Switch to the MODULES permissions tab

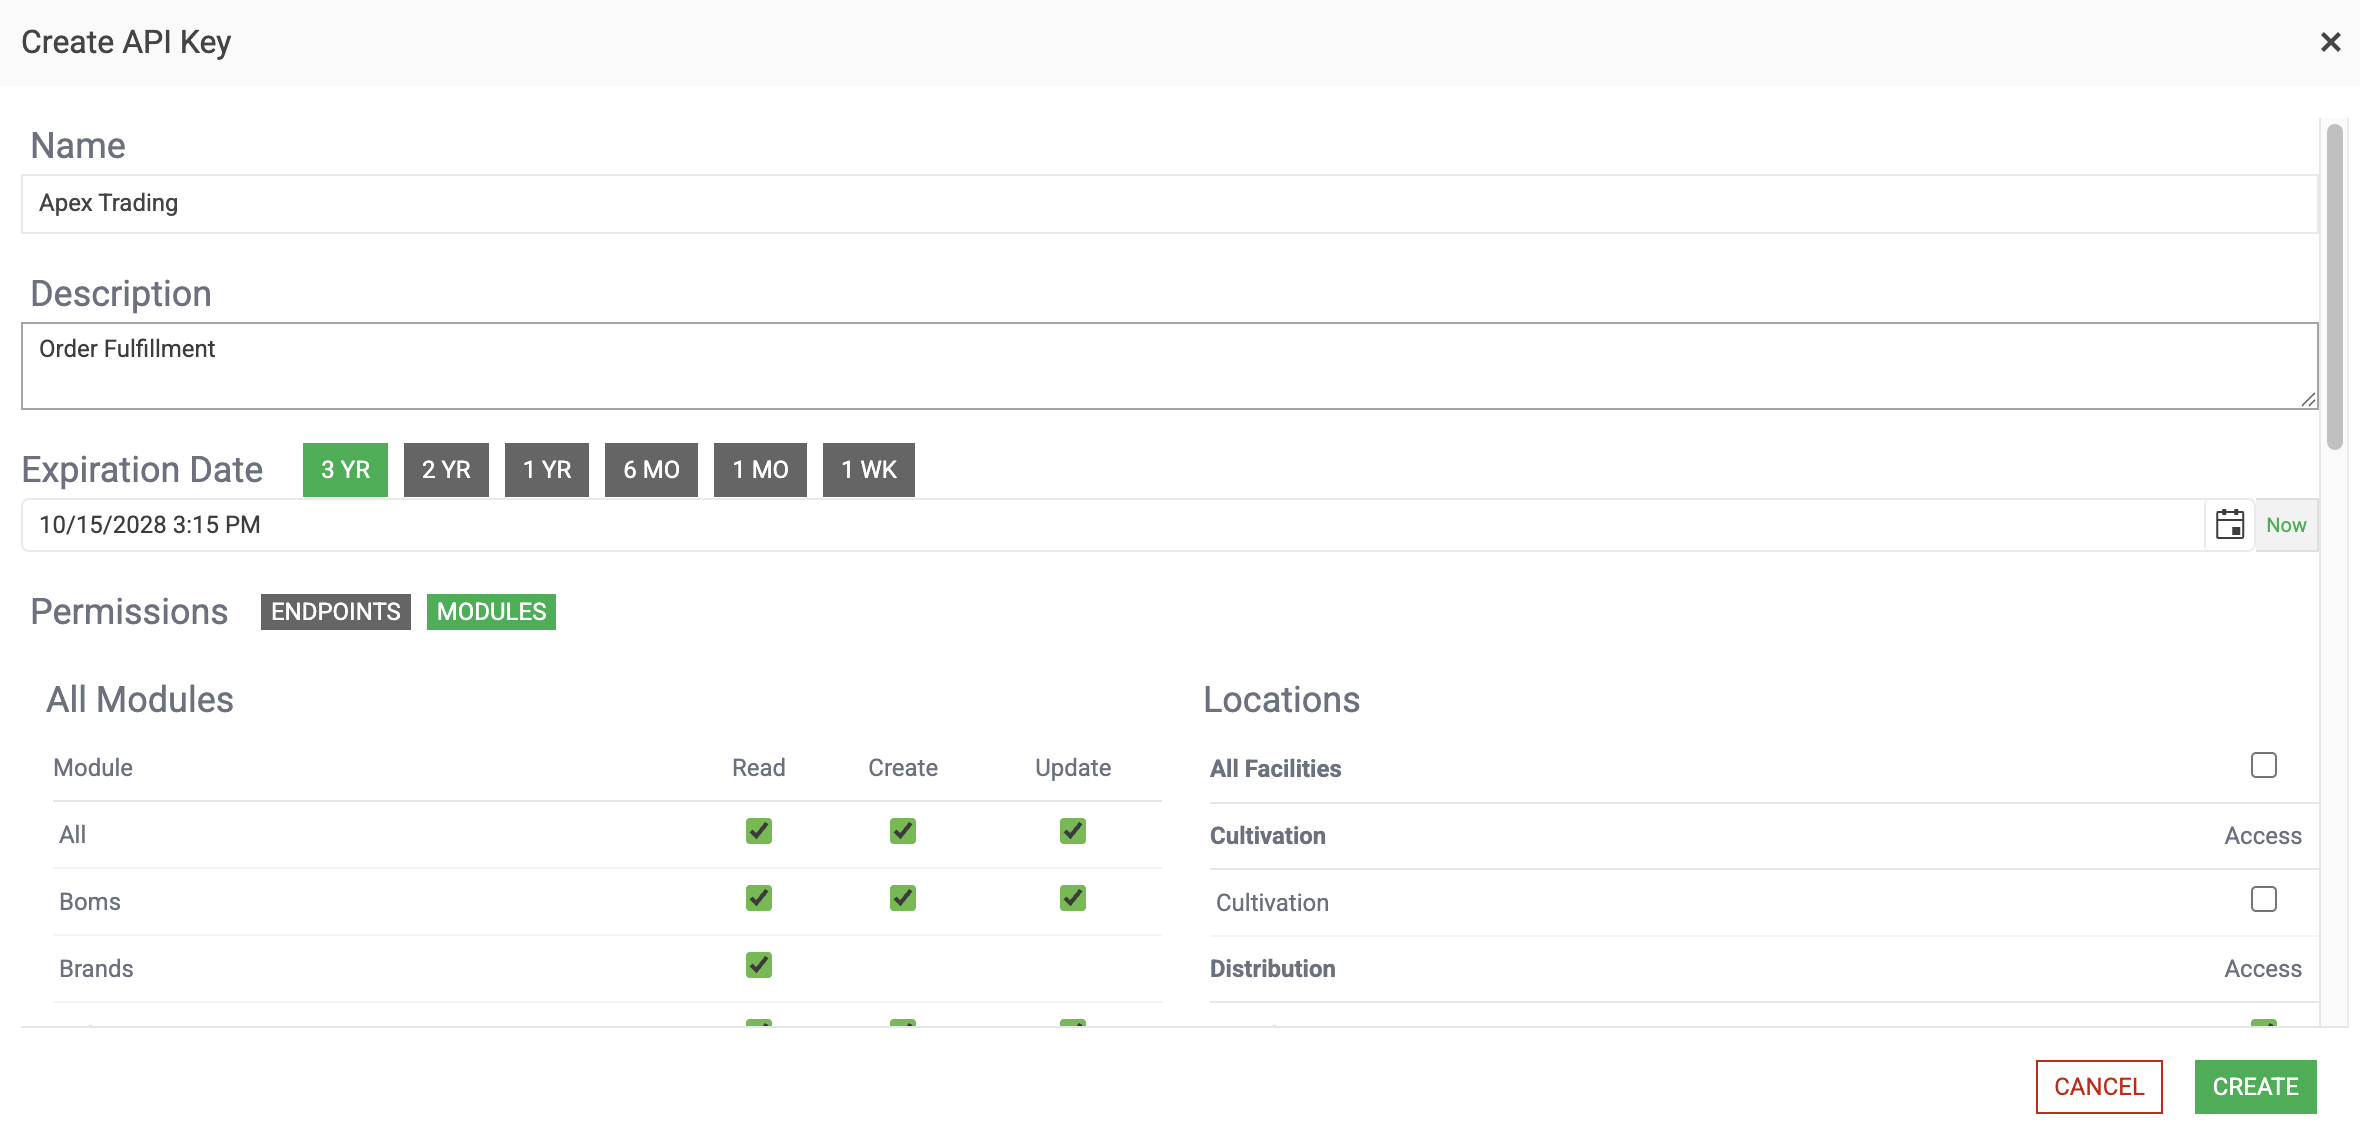(491, 611)
